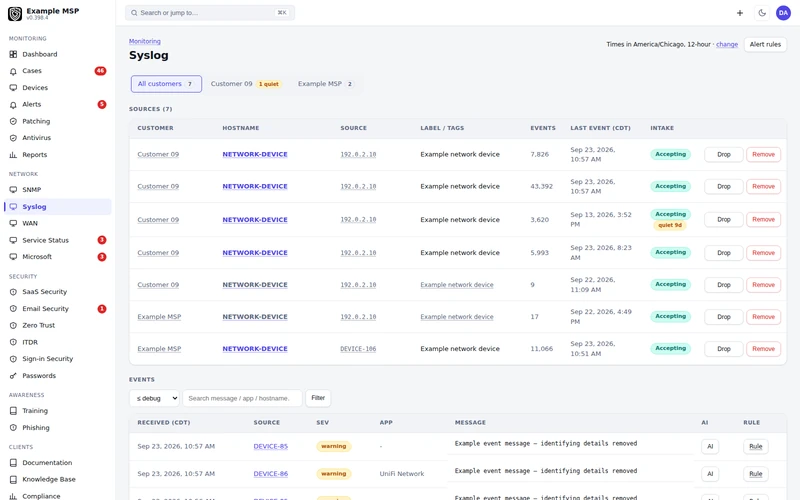Click the Sign-in Security icon
The width and height of the screenshot is (800, 500).
pyautogui.click(x=13, y=359)
